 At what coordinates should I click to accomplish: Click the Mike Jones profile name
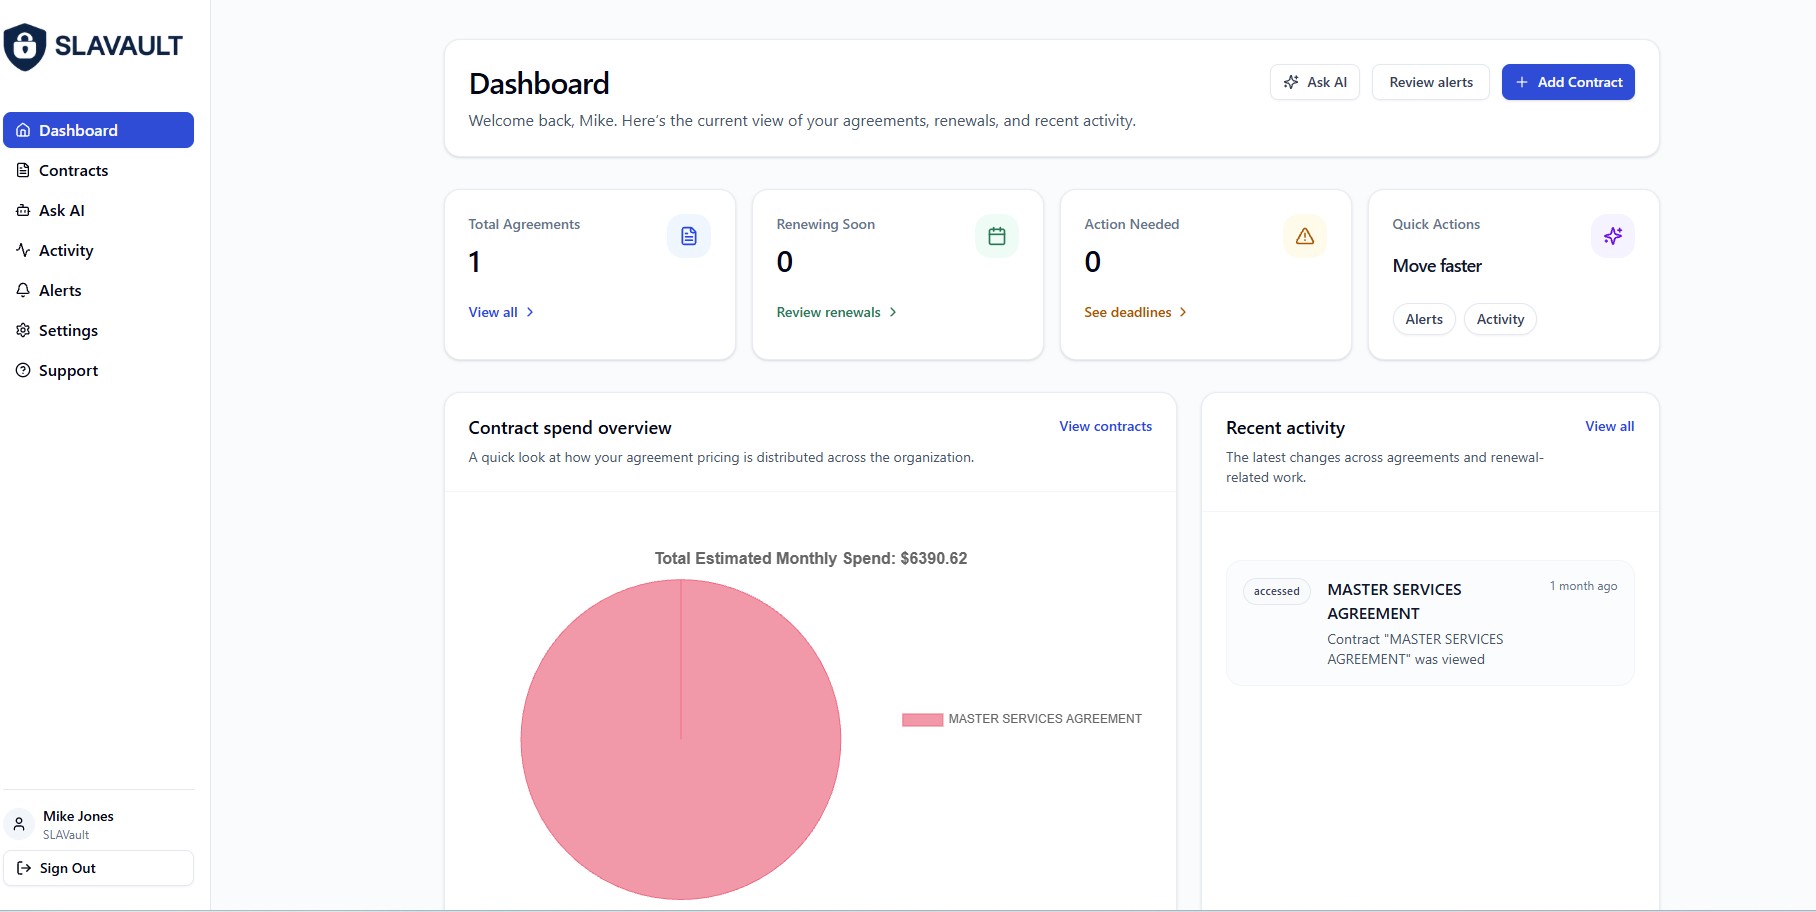click(78, 816)
